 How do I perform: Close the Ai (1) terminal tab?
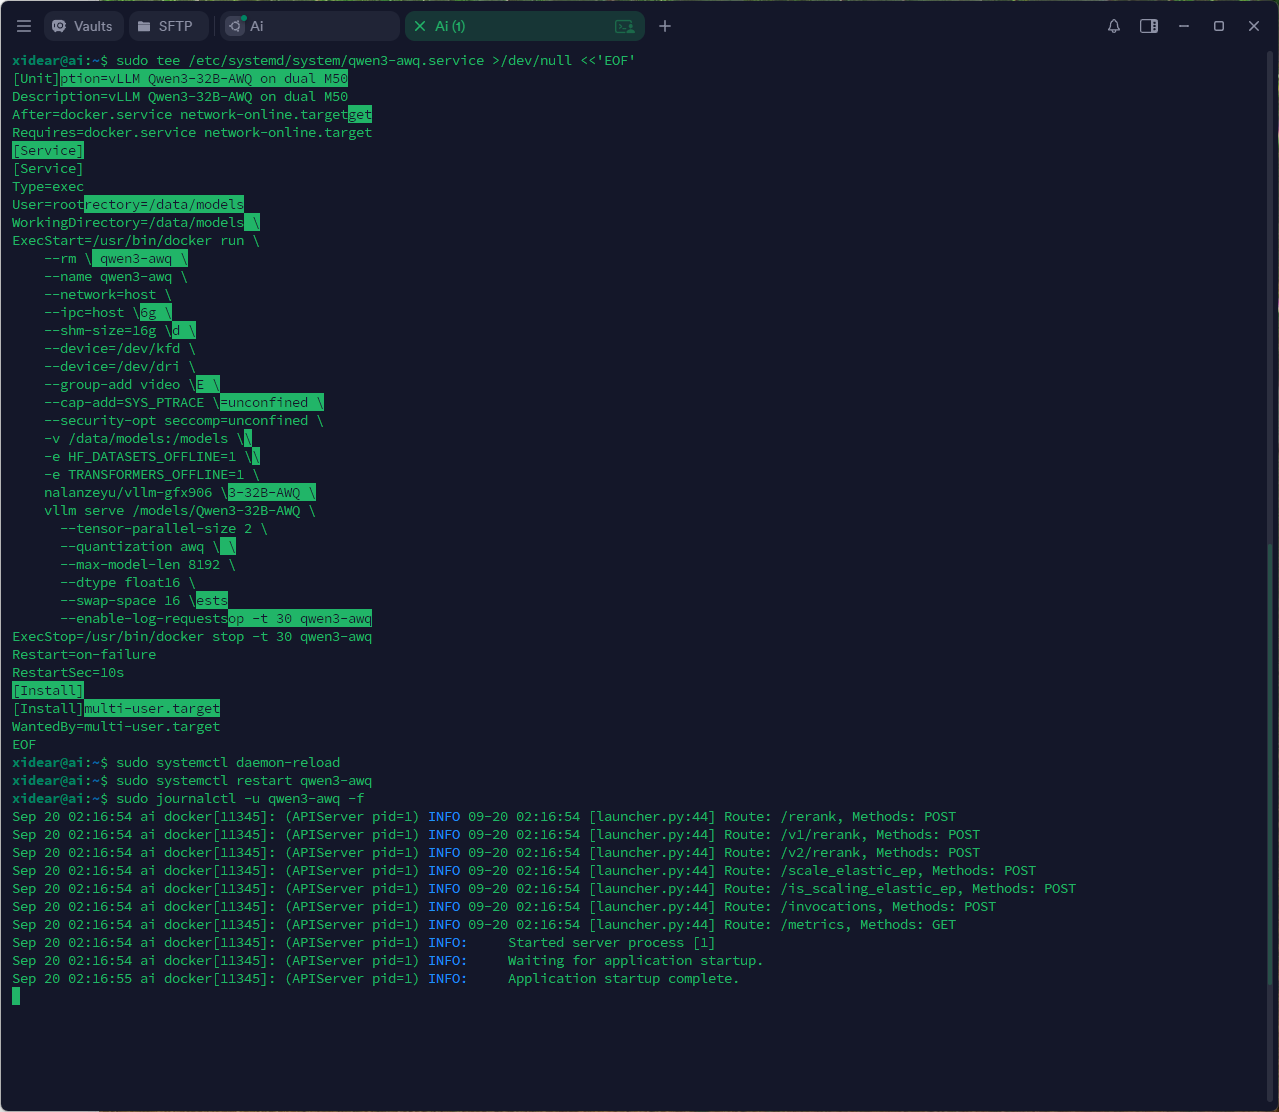pos(420,26)
